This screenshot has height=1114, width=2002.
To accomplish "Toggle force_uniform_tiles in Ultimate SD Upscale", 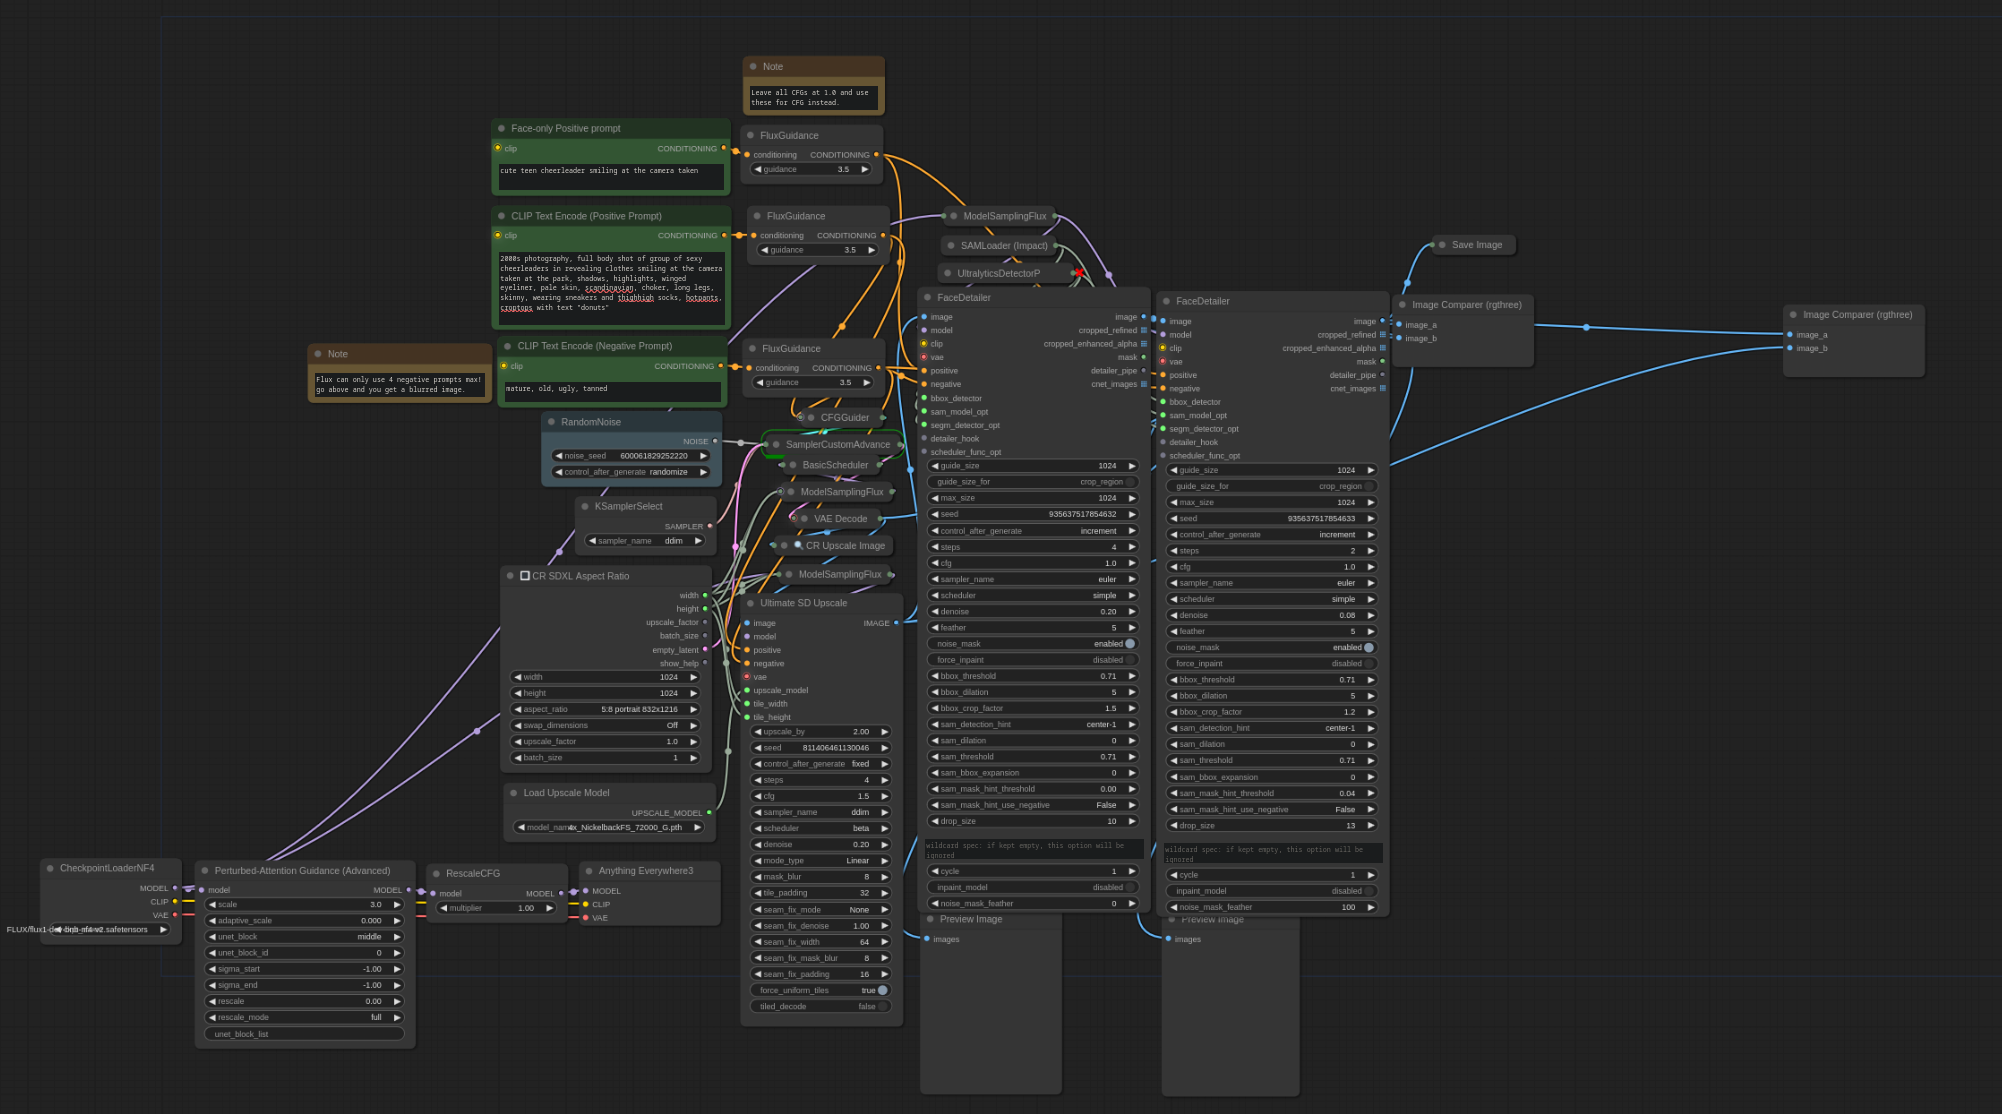I will pos(882,990).
